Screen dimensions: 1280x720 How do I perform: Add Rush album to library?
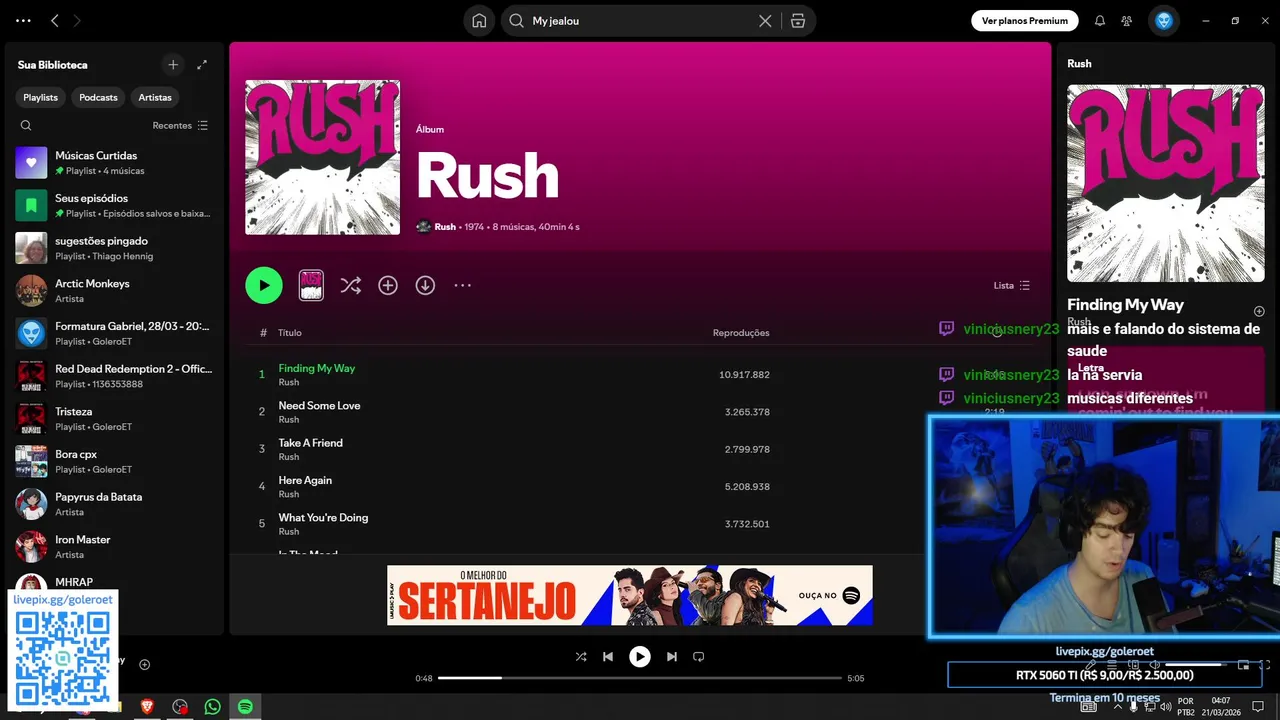388,285
